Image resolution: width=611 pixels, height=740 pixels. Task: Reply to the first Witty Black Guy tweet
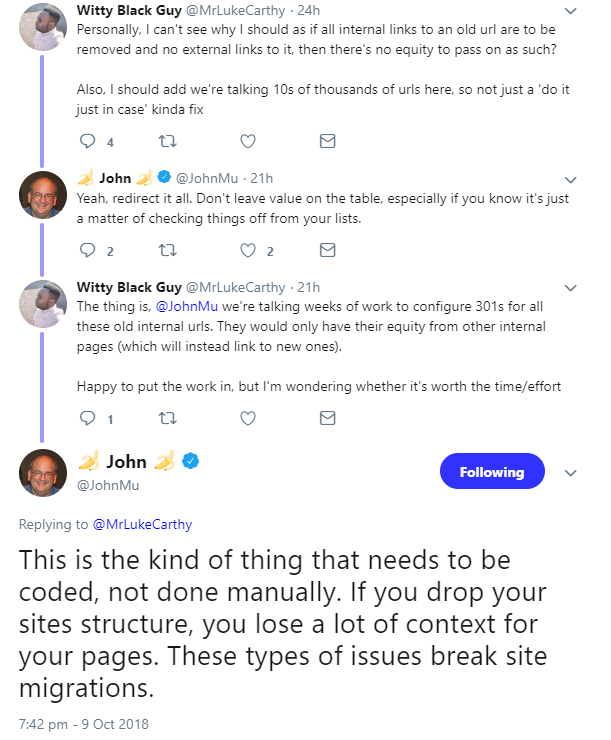87,141
